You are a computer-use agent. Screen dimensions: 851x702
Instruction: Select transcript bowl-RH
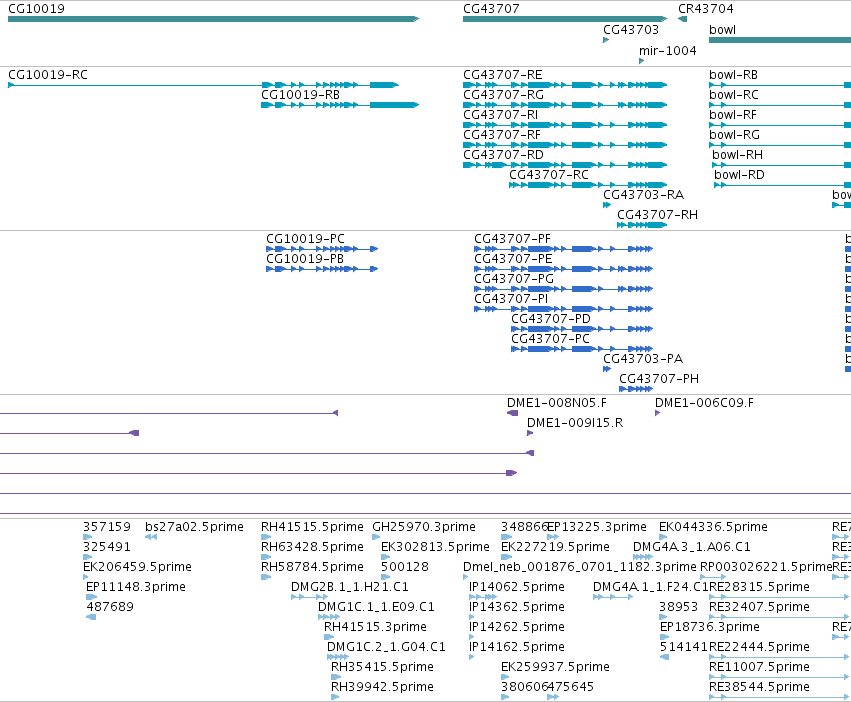tap(782, 165)
